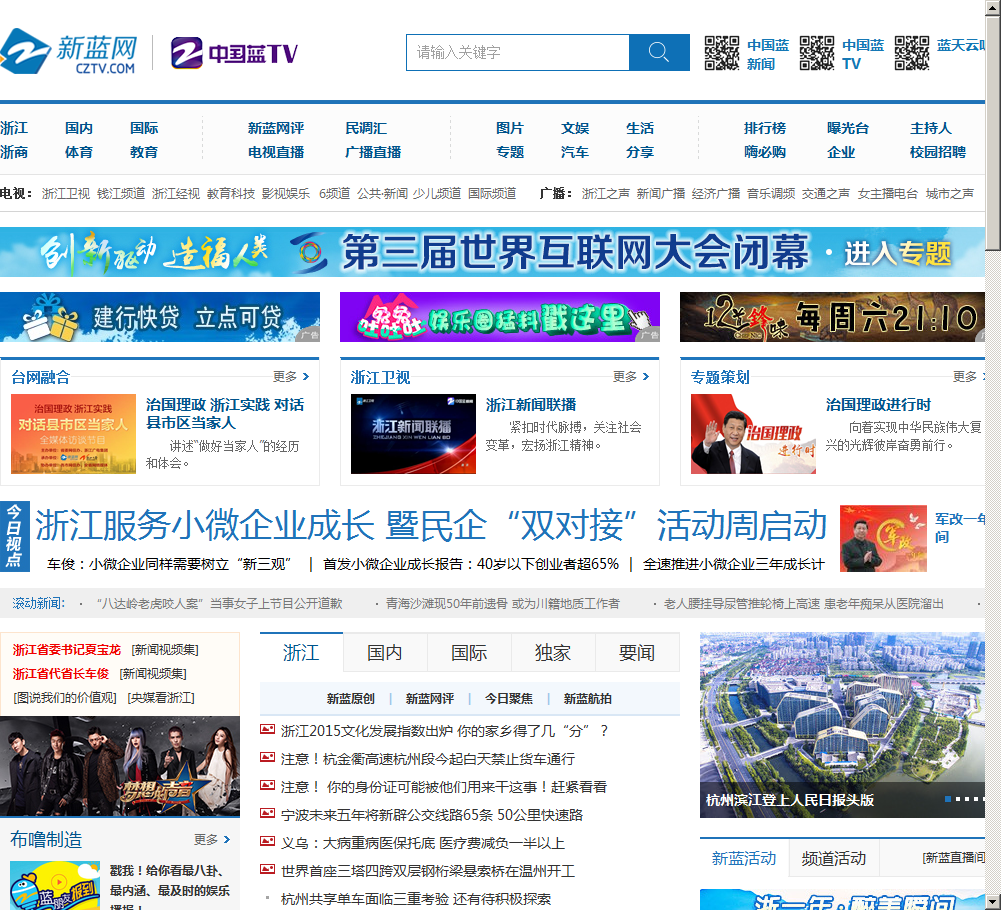Switch to the 浙江 news tab
The width and height of the screenshot is (1001, 910).
point(301,653)
